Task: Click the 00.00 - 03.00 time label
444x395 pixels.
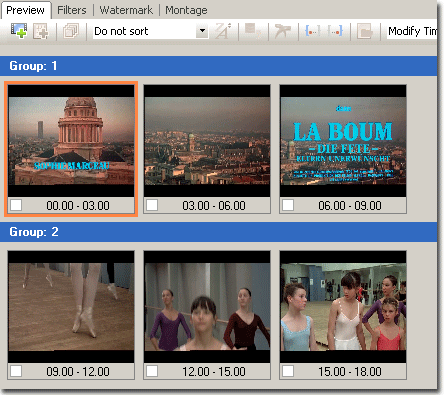Action: (78, 205)
